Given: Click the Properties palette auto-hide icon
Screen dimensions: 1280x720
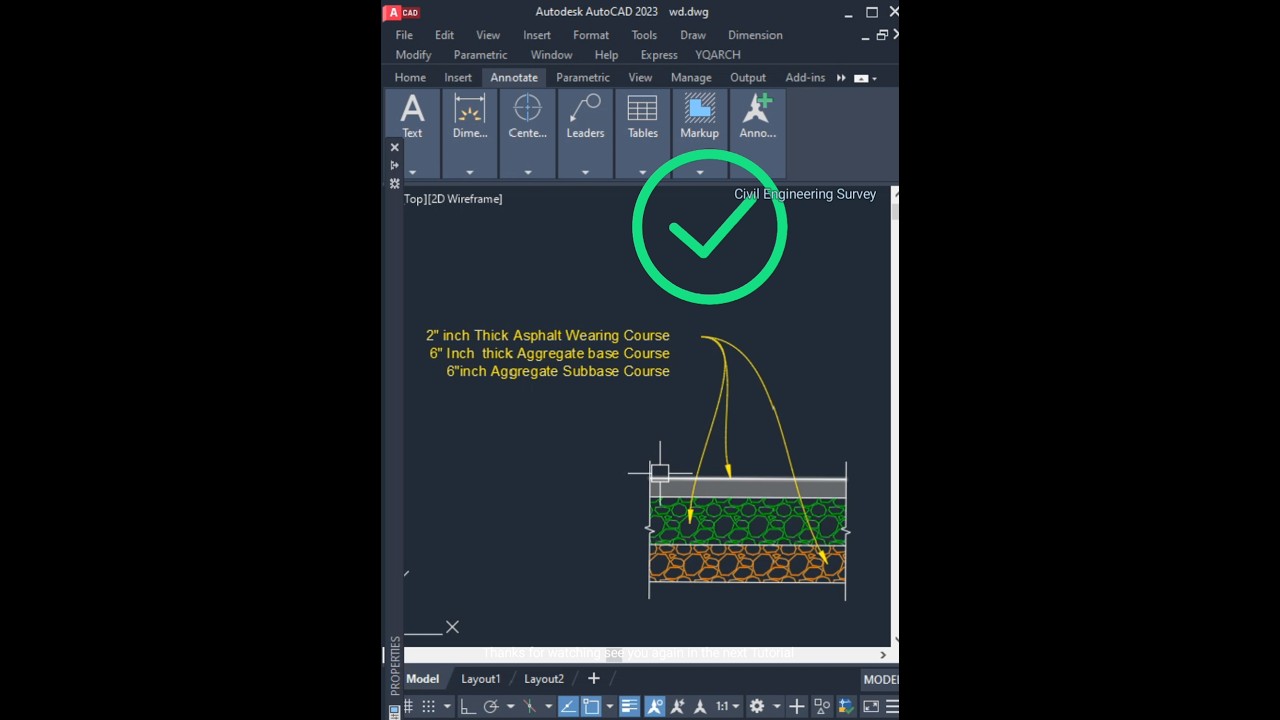Looking at the screenshot, I should pos(394,165).
